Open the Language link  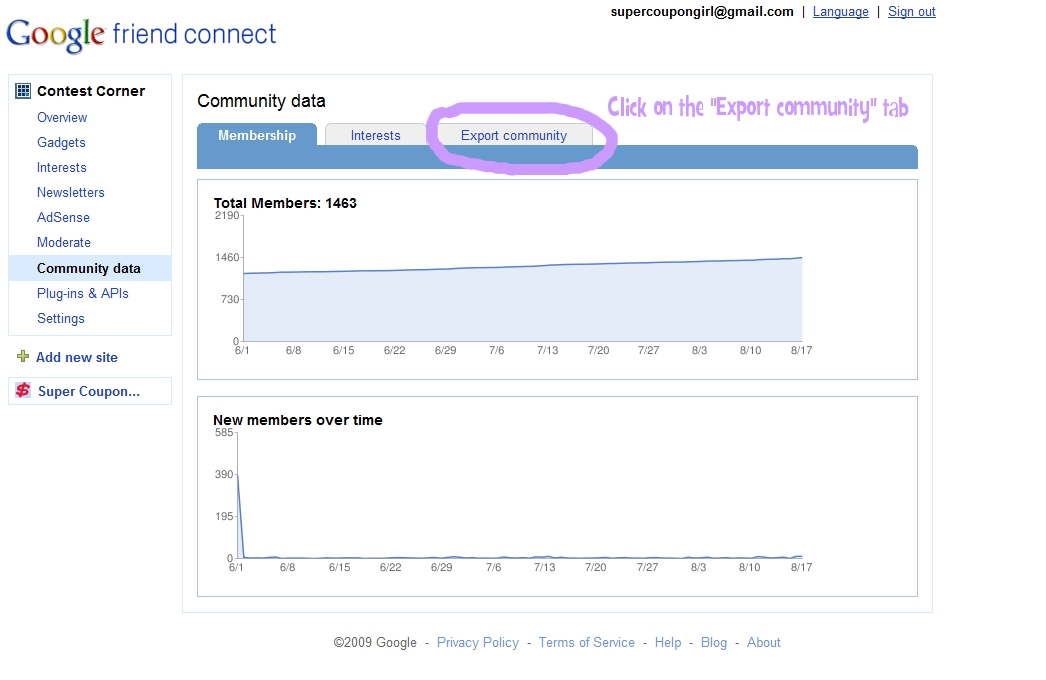pos(841,11)
